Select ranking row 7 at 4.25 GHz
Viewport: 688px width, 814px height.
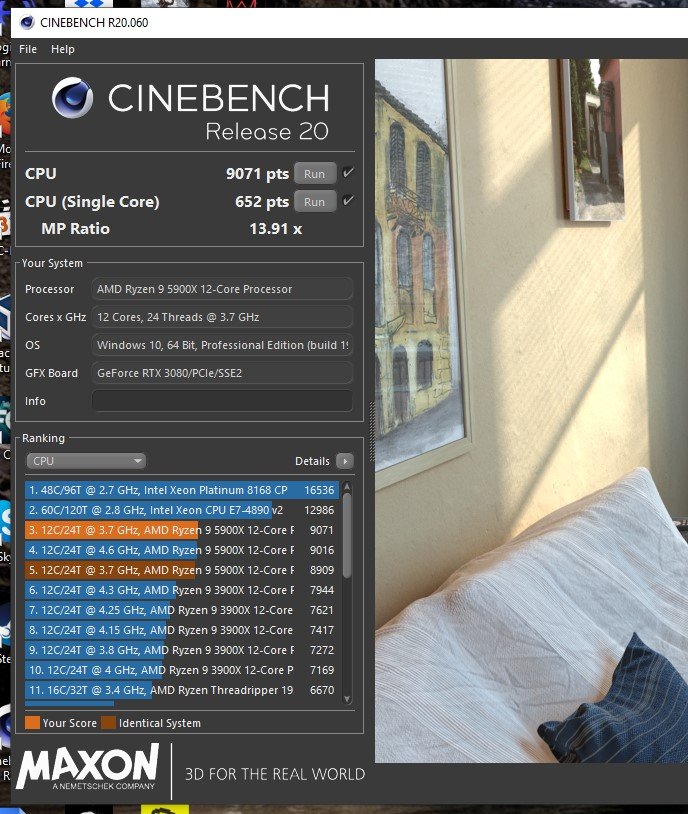(x=182, y=610)
